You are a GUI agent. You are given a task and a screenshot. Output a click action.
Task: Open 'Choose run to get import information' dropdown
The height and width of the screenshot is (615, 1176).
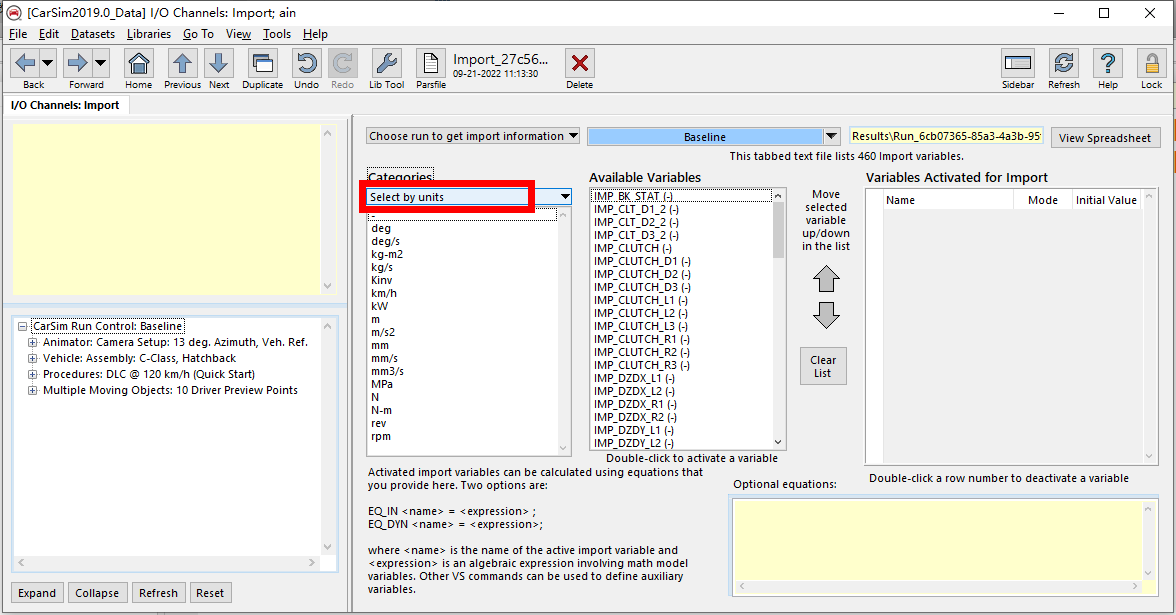pos(473,136)
